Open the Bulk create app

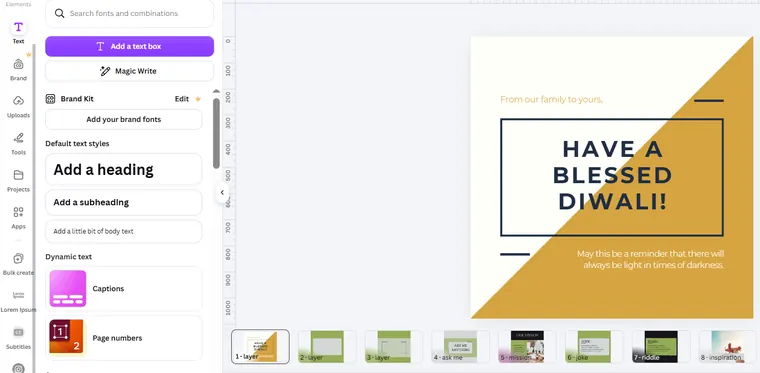(18, 264)
